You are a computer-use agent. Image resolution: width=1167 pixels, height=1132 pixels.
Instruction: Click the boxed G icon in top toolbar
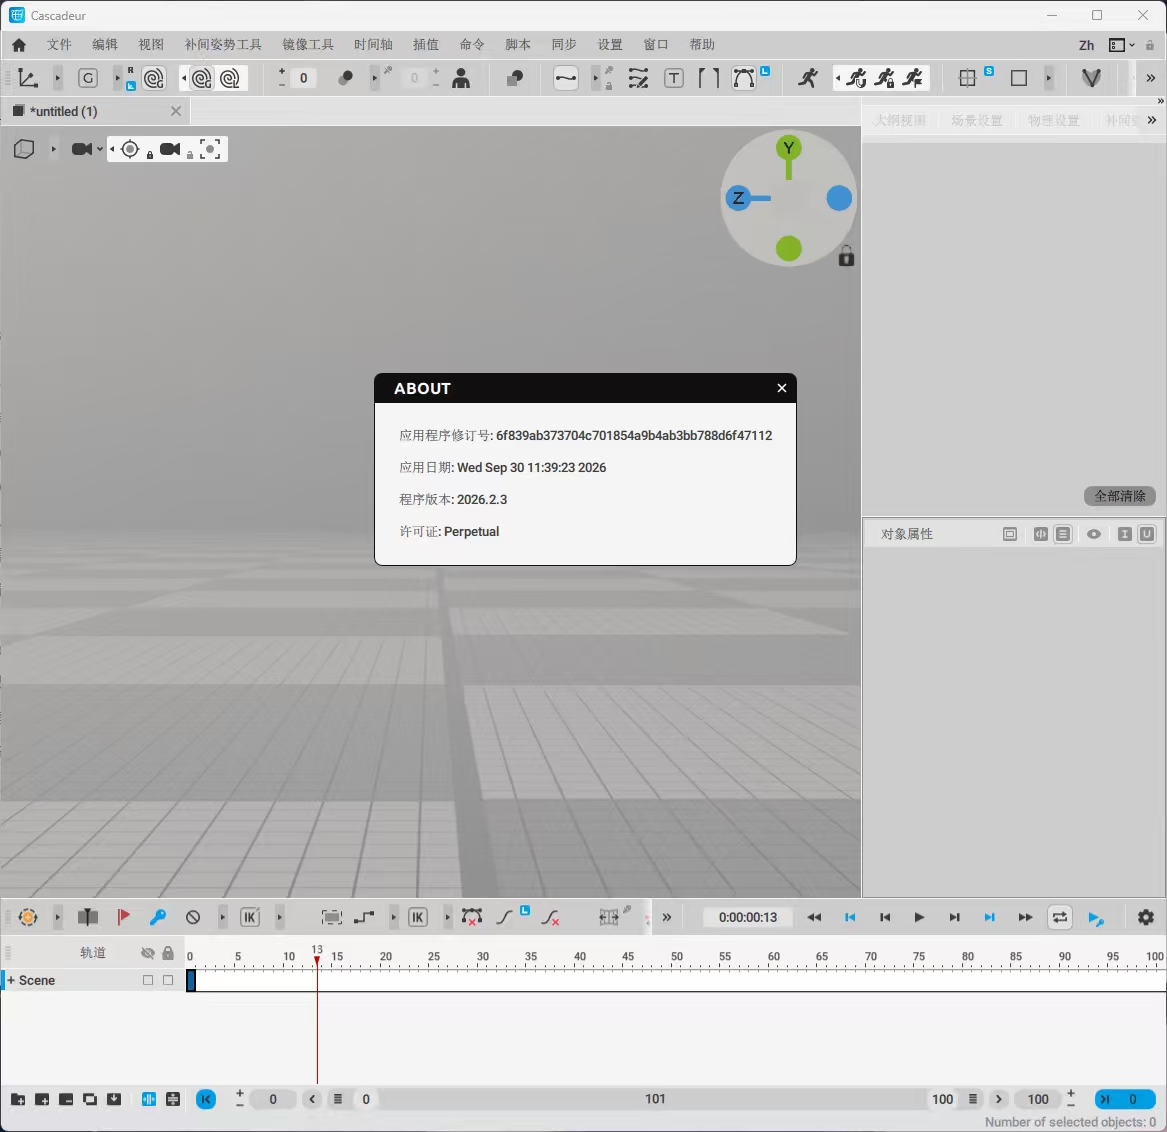88,78
